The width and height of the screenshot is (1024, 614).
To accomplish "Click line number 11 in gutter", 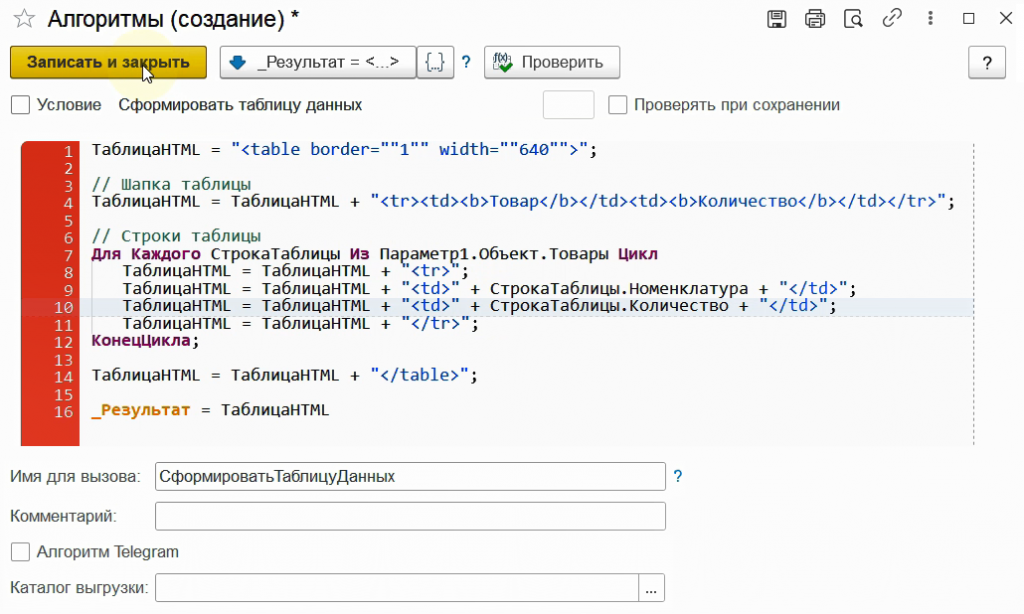I will click(x=63, y=325).
